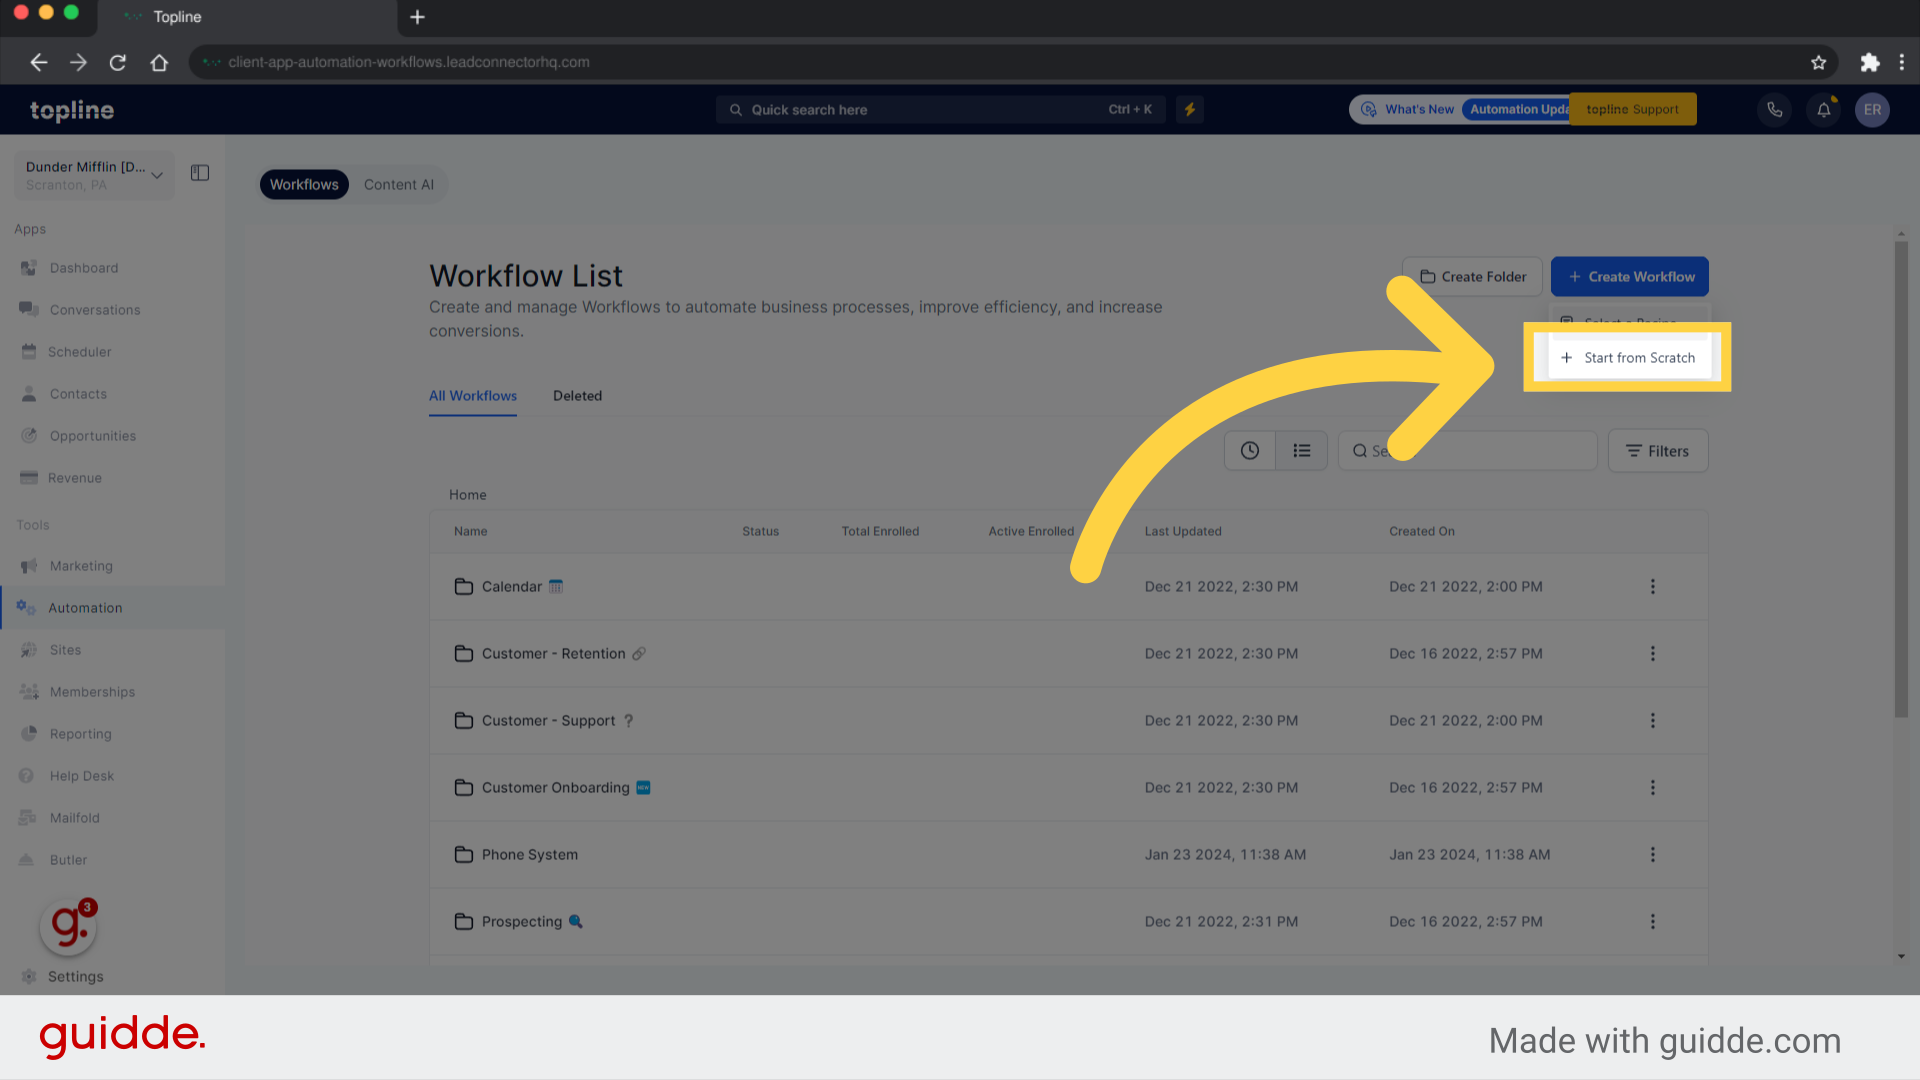Expand the three-dot menu for Prospecting
Screen dimensions: 1920x1080
pyautogui.click(x=1652, y=920)
